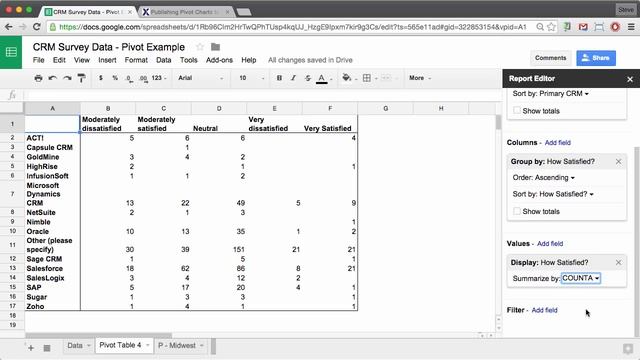Image resolution: width=640 pixels, height=360 pixels.
Task: Click the Neutral column header cell
Action: 219,124
